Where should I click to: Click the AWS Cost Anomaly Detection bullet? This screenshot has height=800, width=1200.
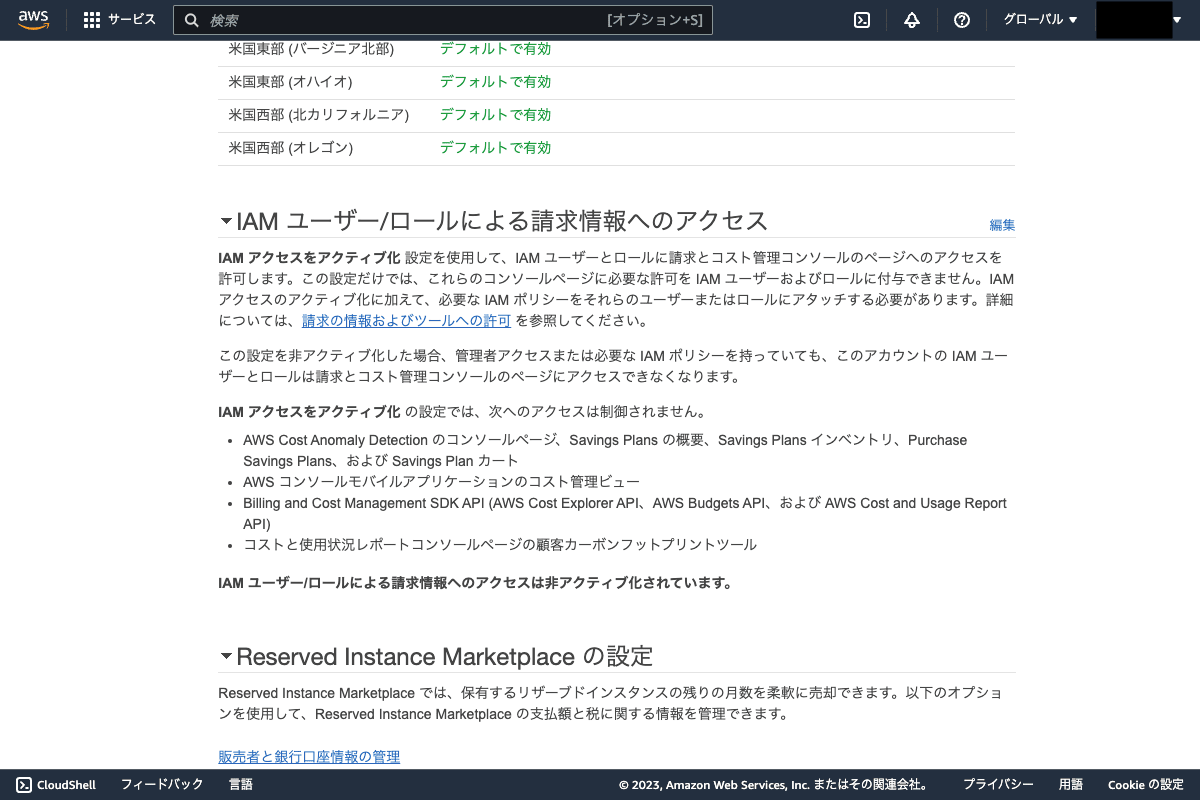coord(605,450)
